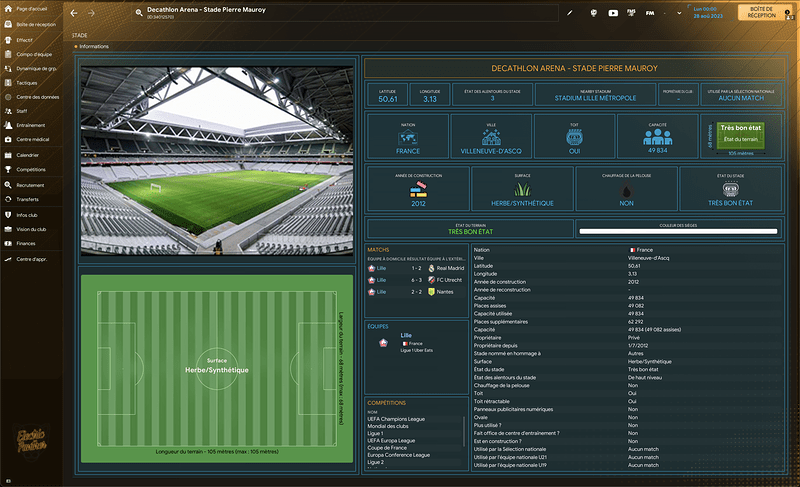The image size is (800, 487).
Task: Click the Chauffage de la pelouse NON card
Action: coord(627,189)
